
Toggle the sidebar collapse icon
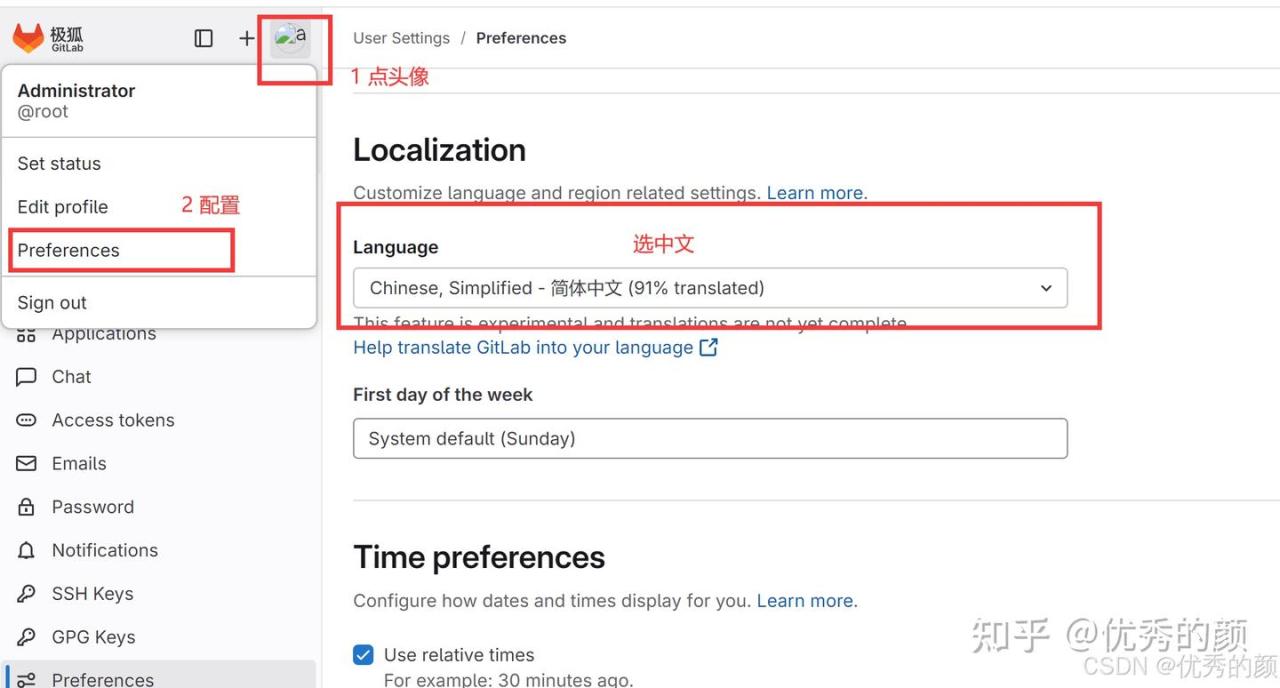(x=204, y=38)
